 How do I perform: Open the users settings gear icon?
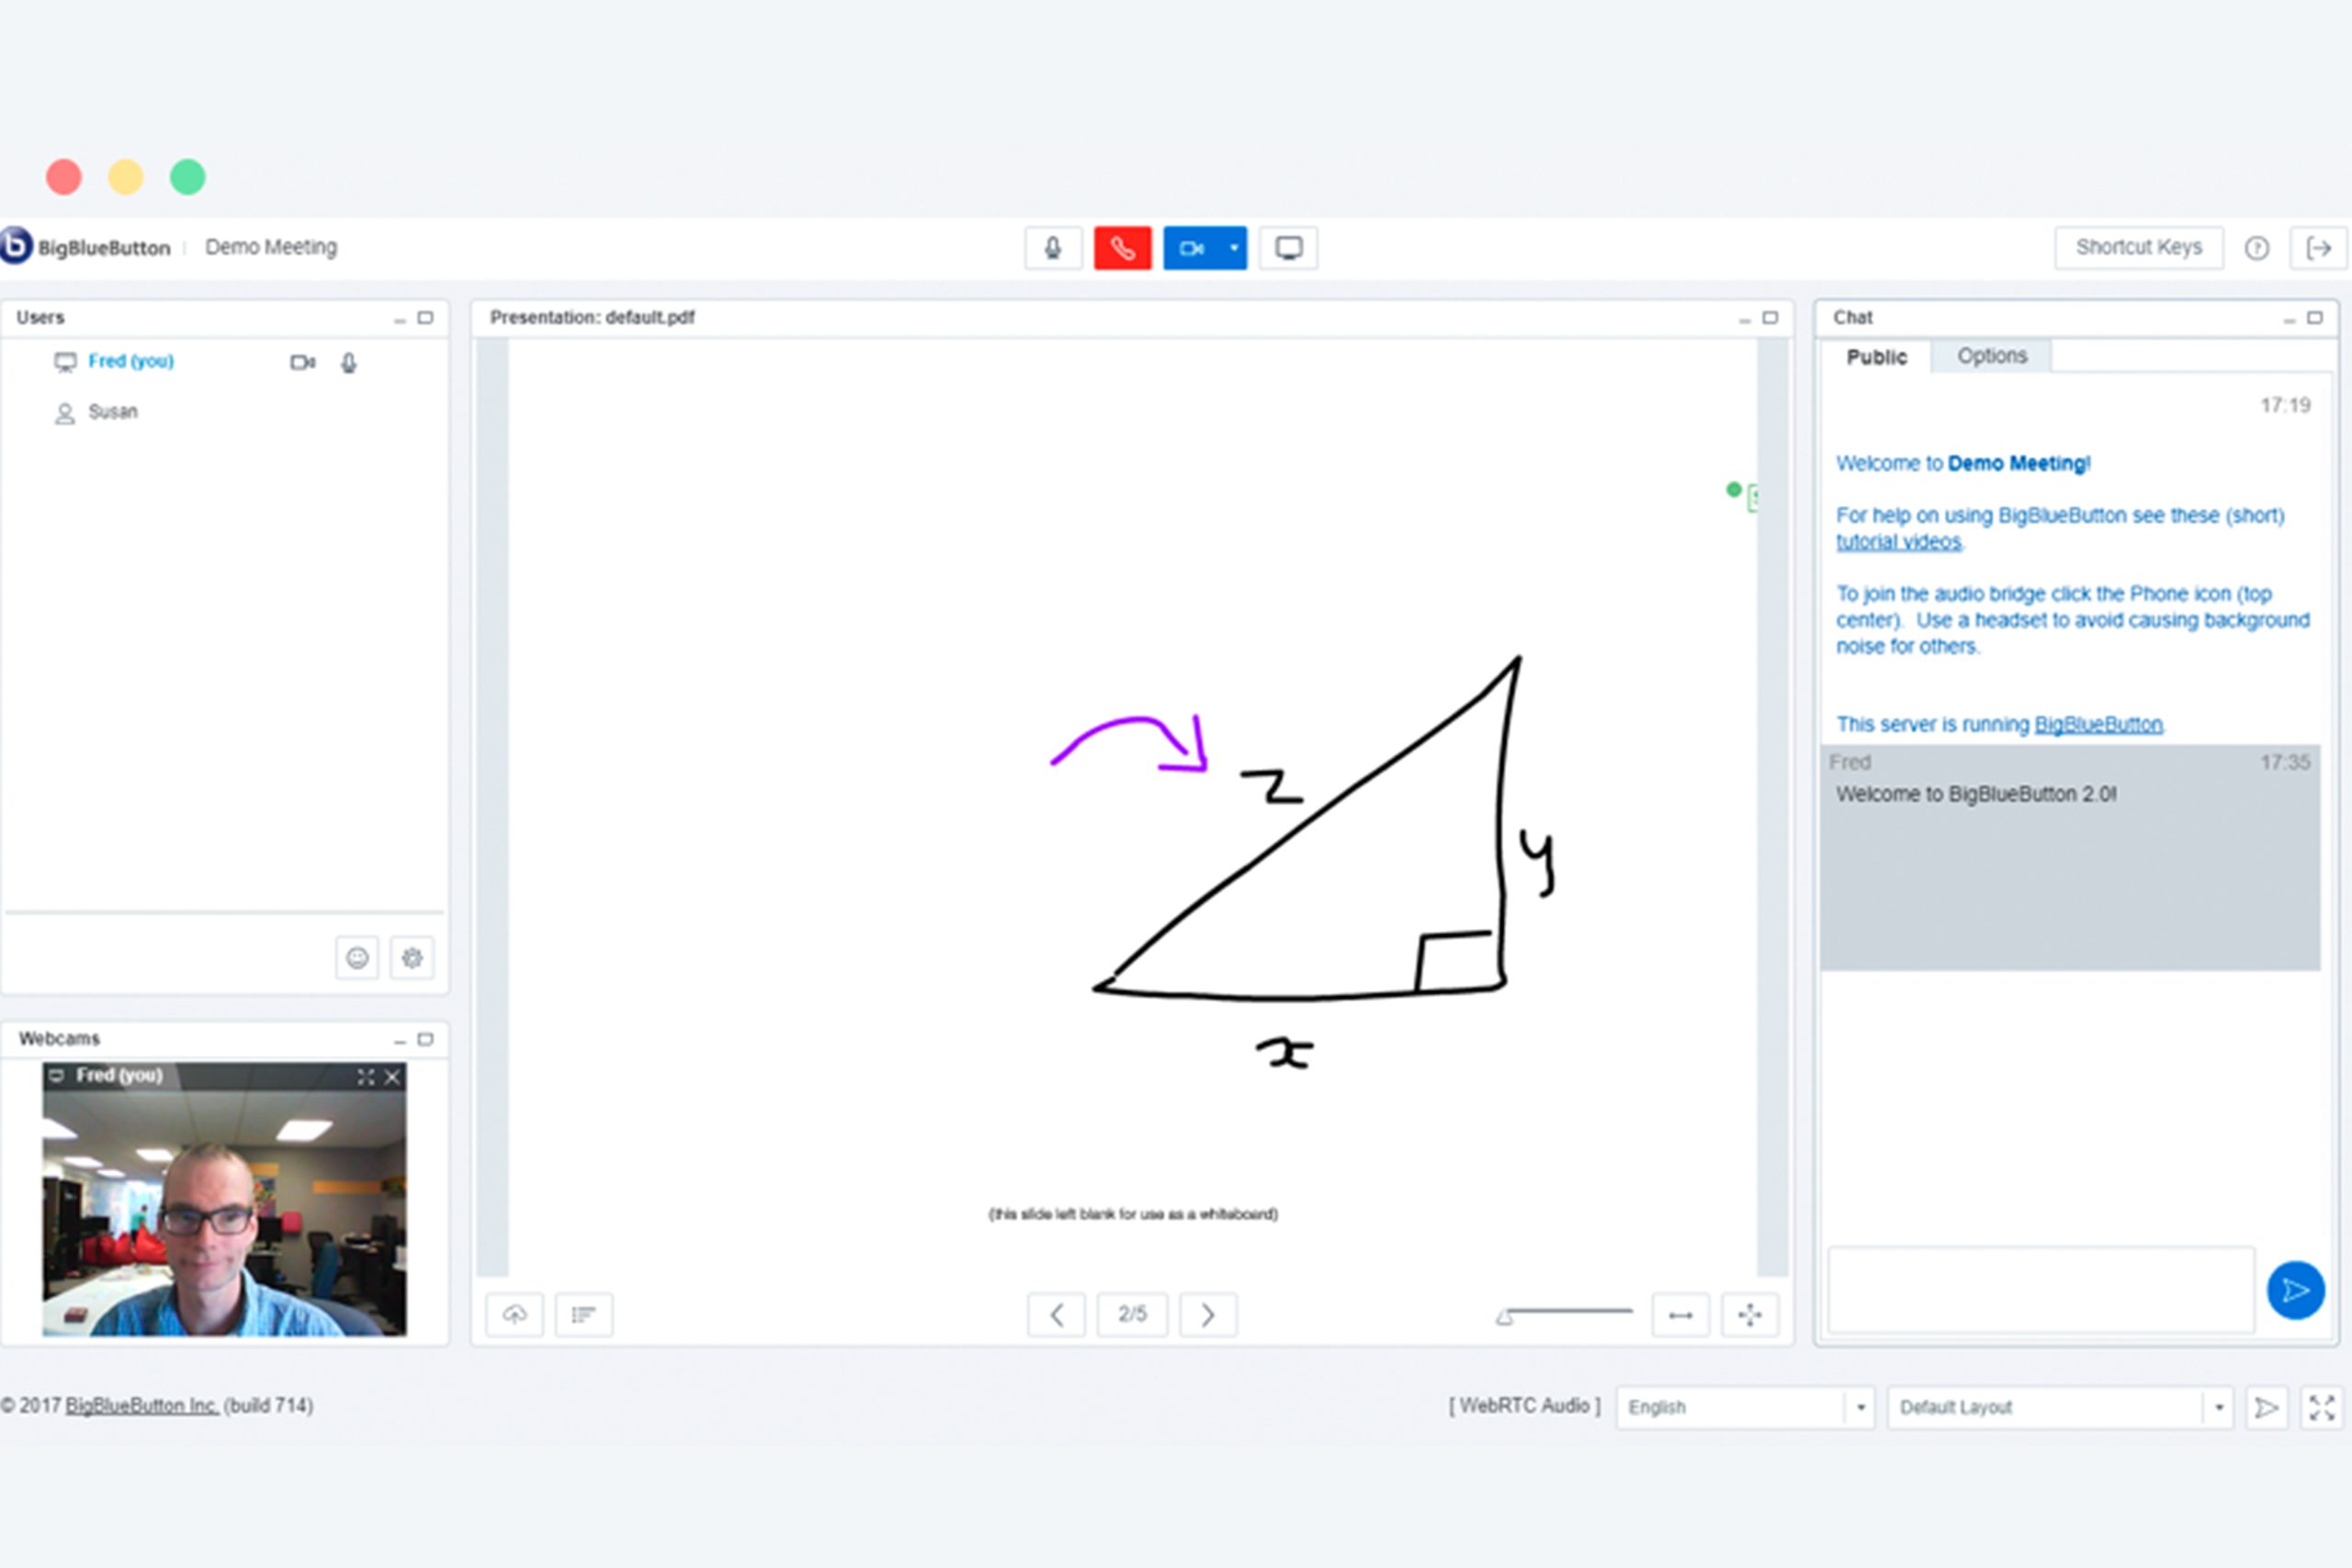pyautogui.click(x=412, y=958)
